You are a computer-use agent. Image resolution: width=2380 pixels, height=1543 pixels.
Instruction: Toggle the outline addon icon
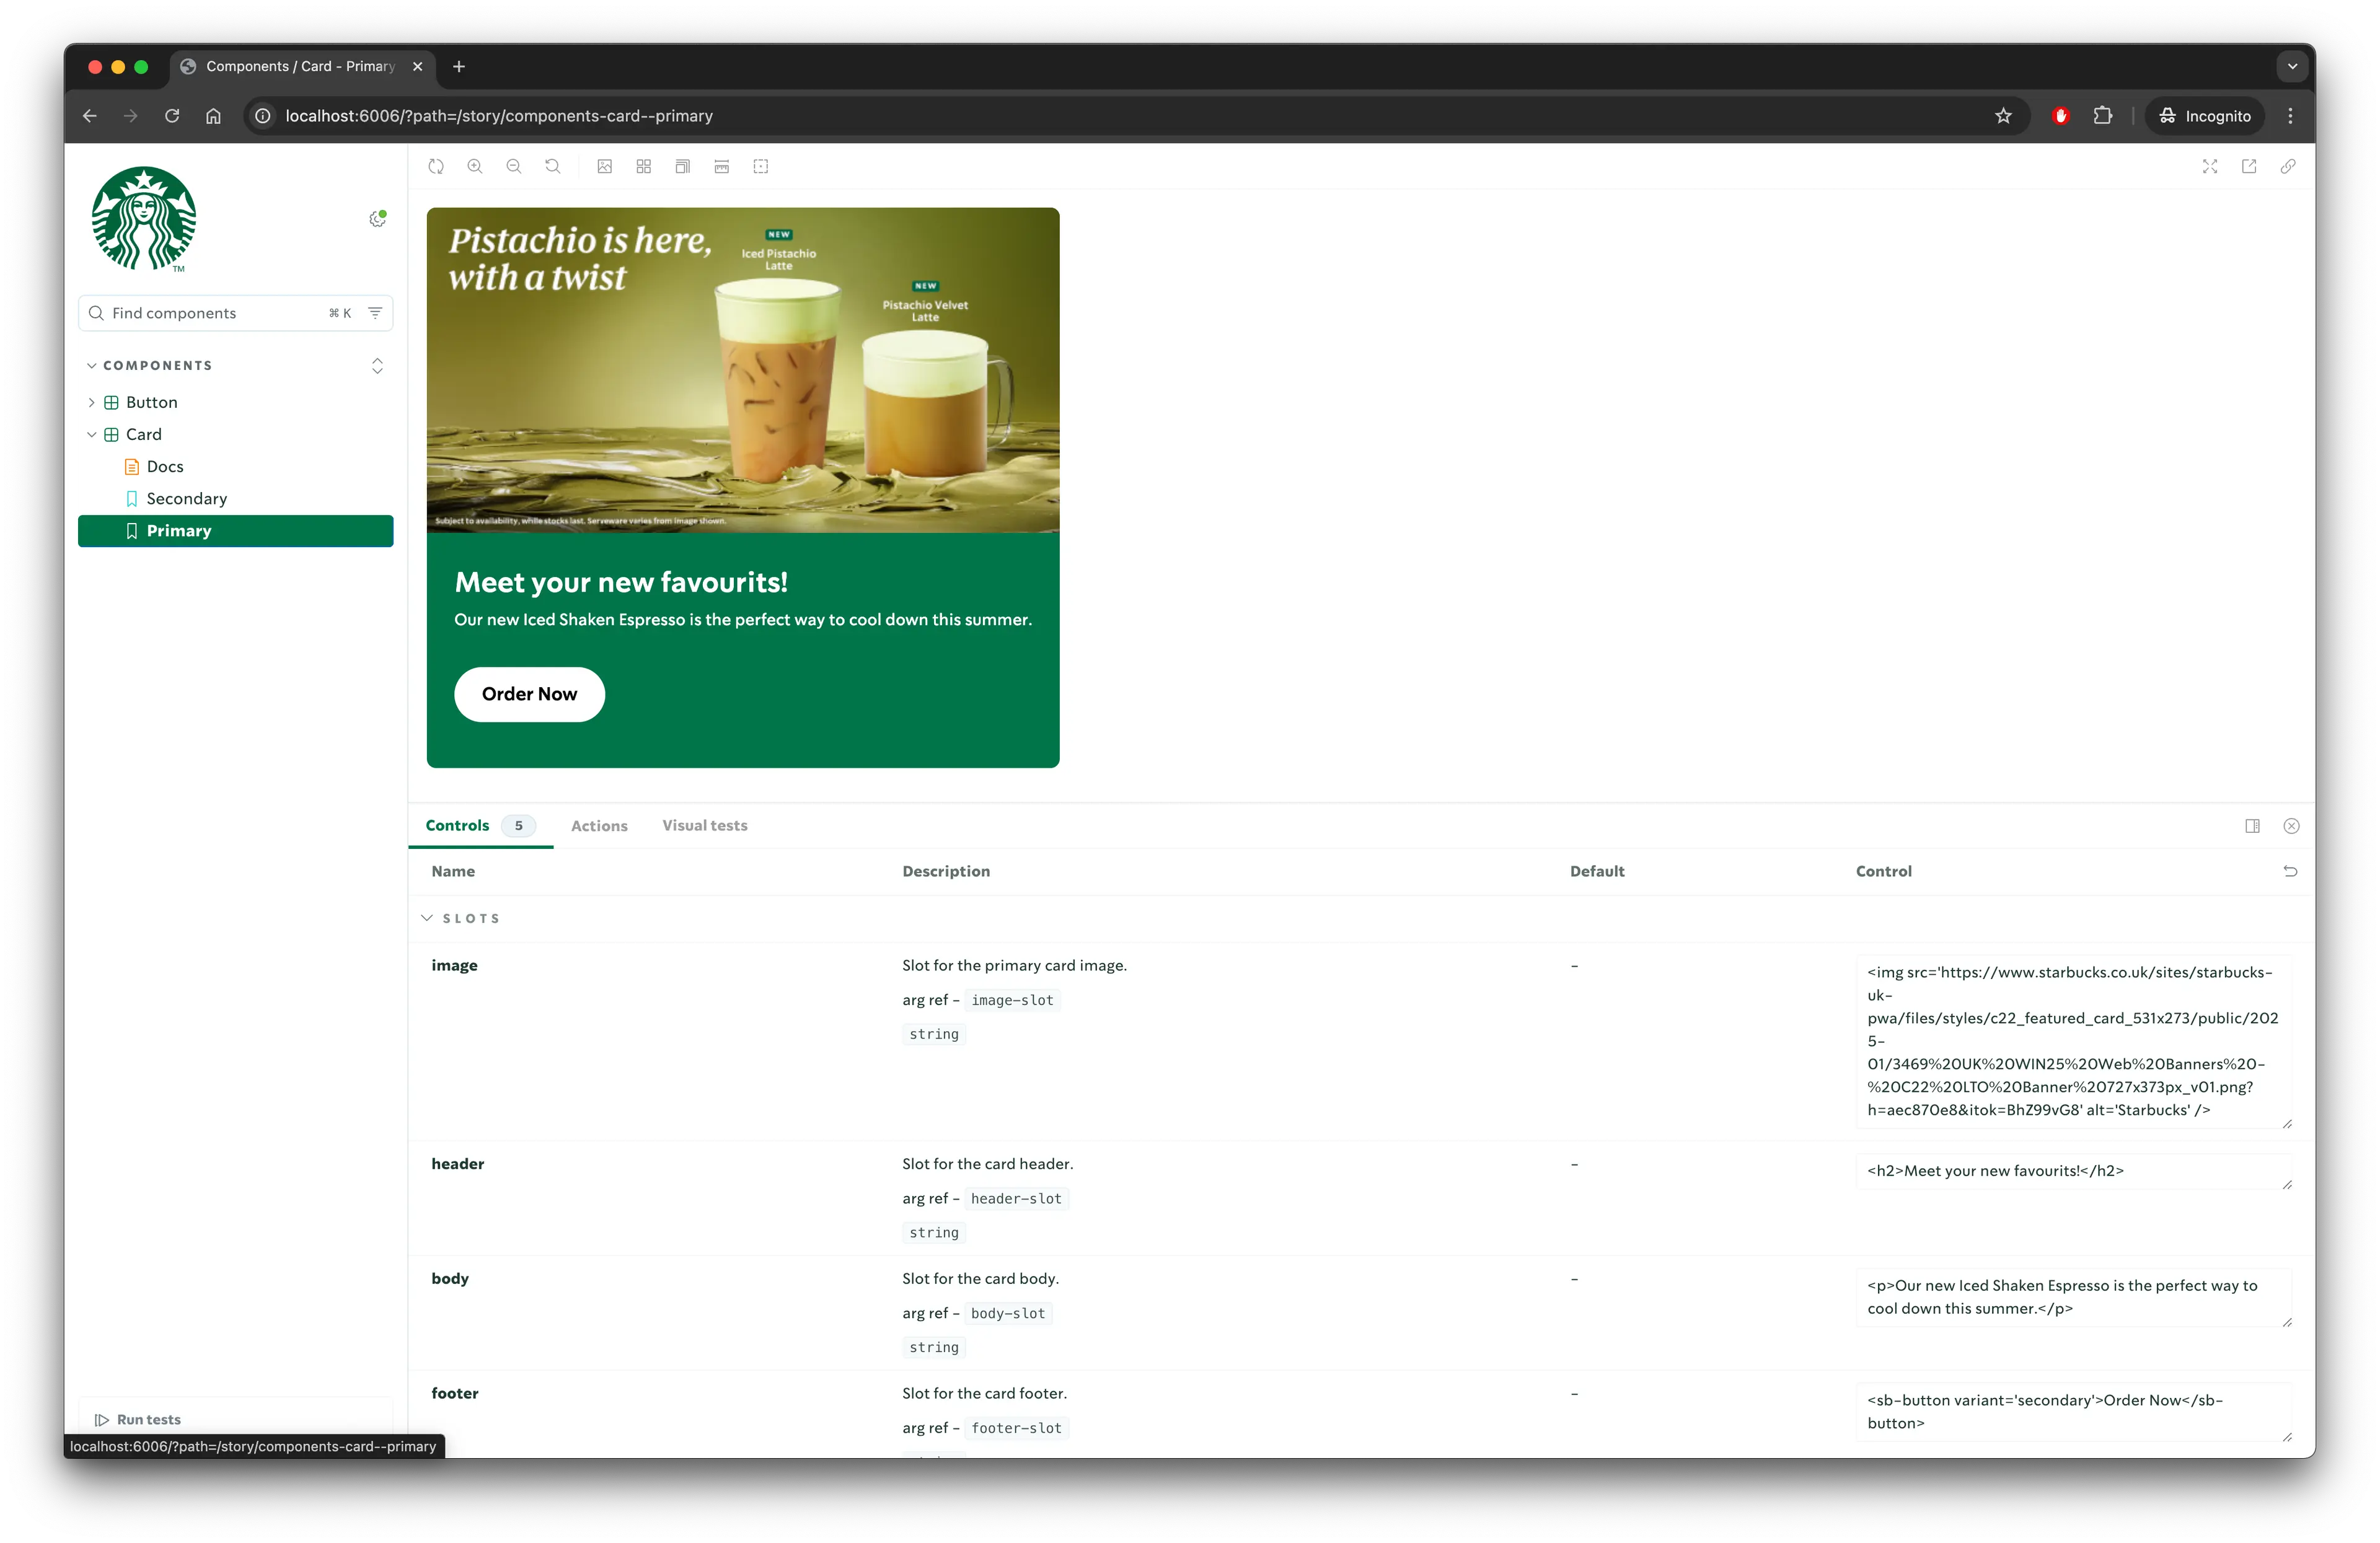pyautogui.click(x=761, y=167)
